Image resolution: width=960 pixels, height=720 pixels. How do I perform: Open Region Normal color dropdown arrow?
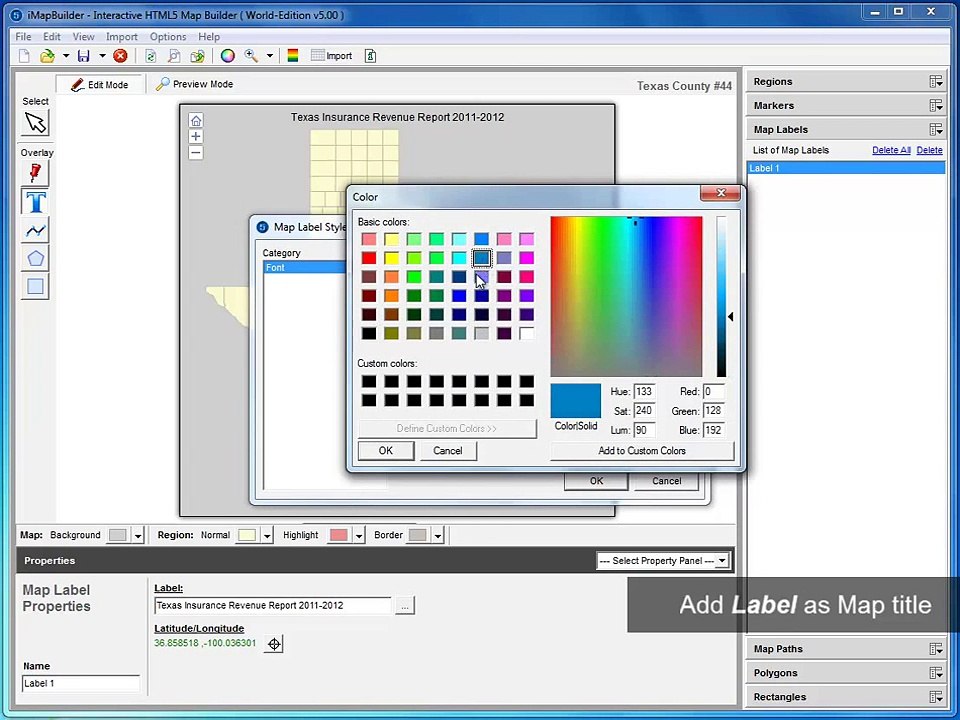[x=267, y=536]
